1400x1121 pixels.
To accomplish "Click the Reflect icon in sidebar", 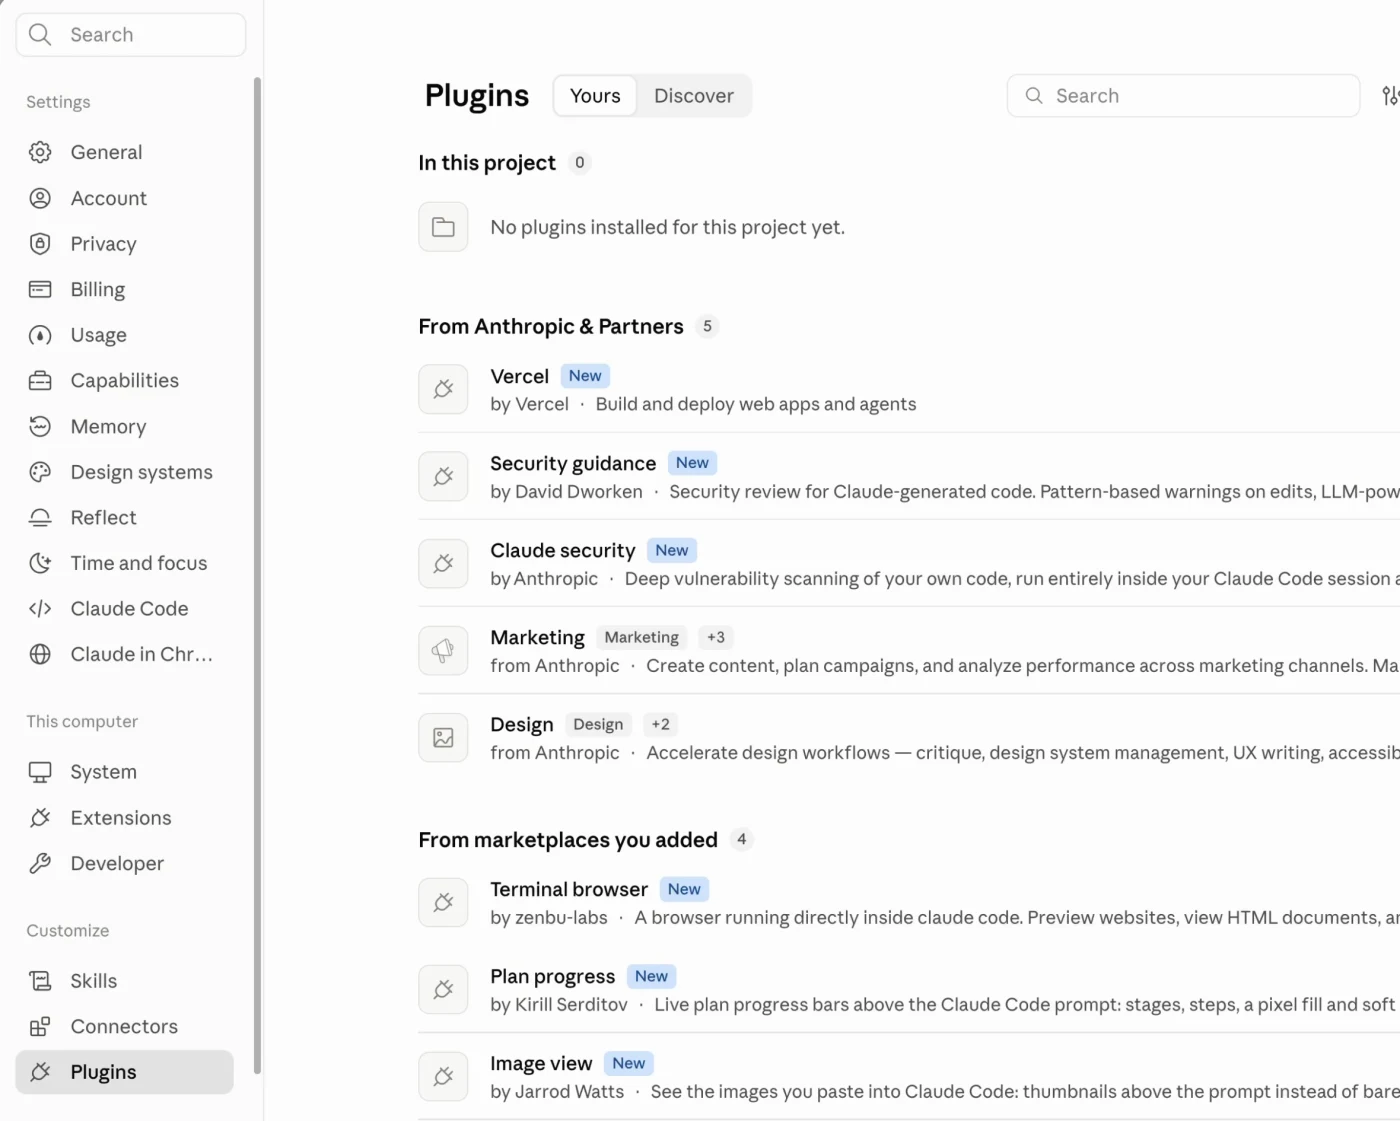I will [40, 518].
